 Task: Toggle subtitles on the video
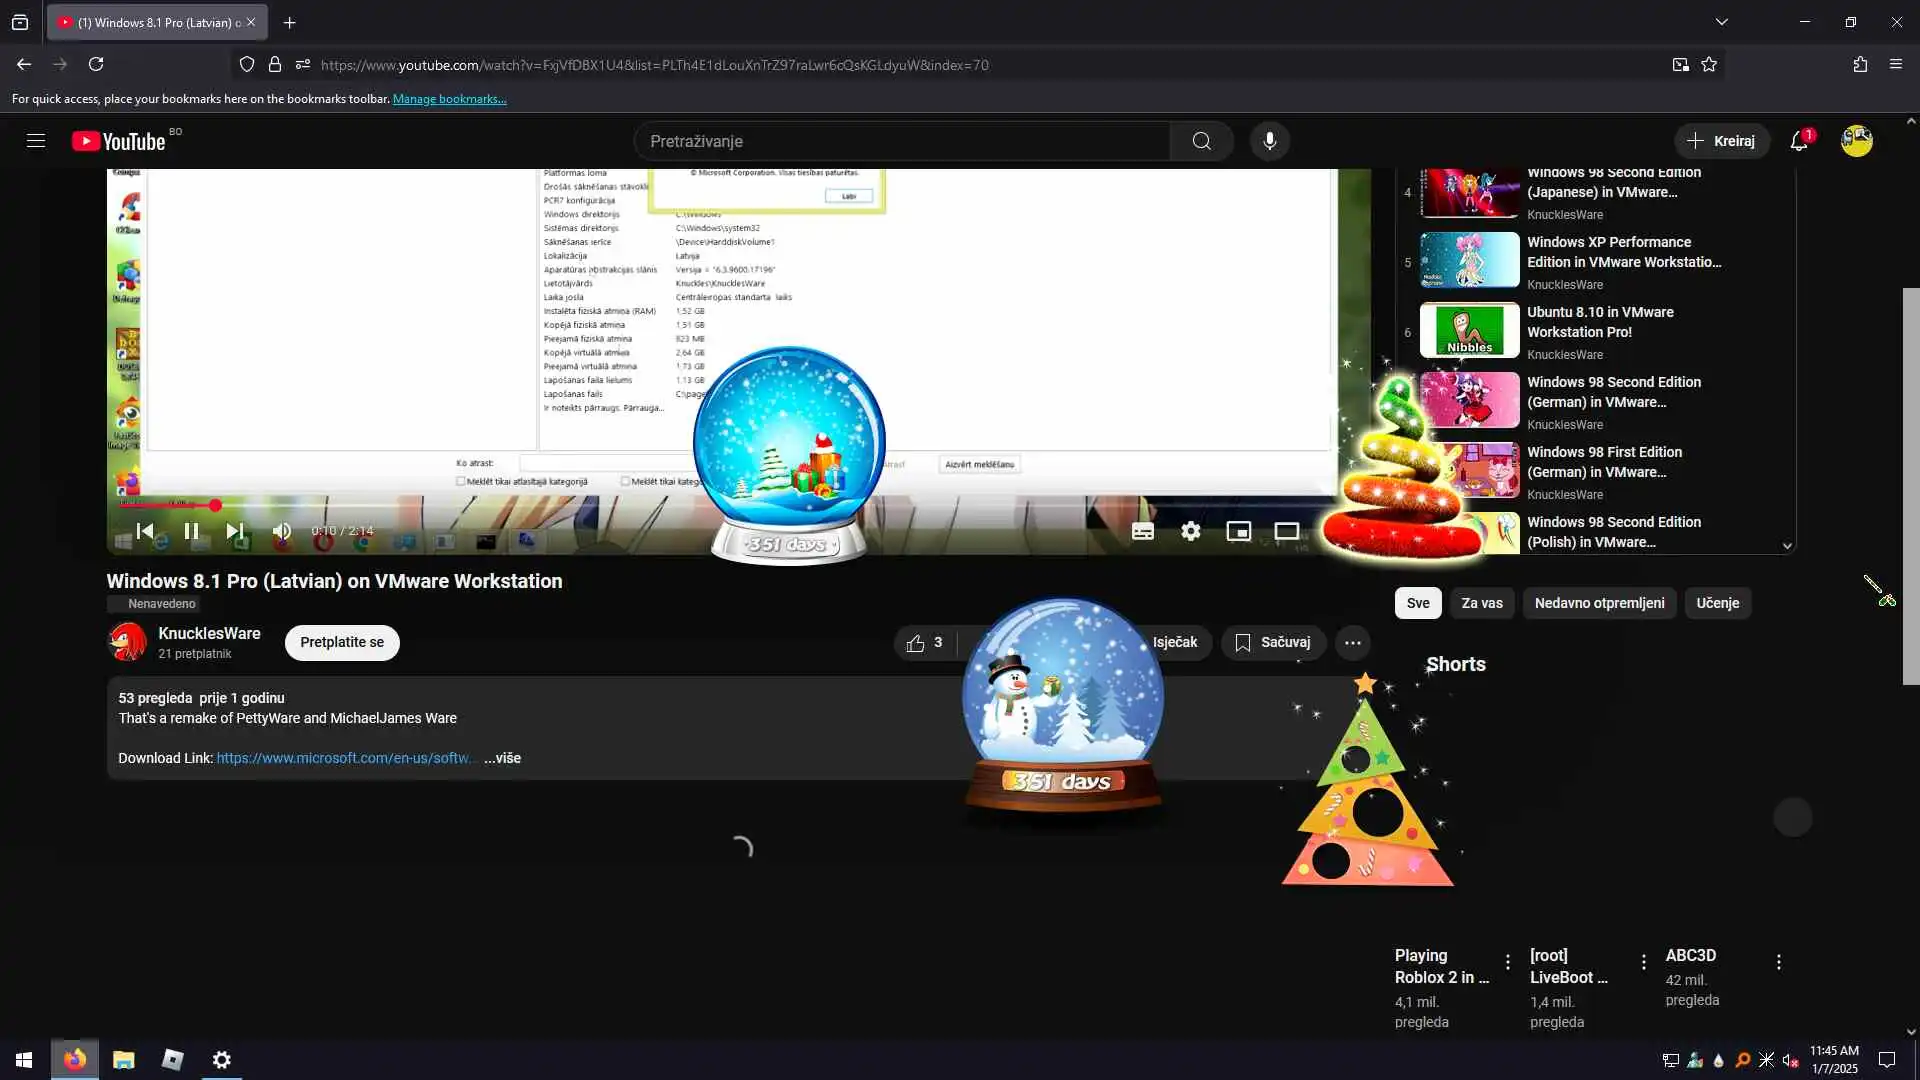1142,531
